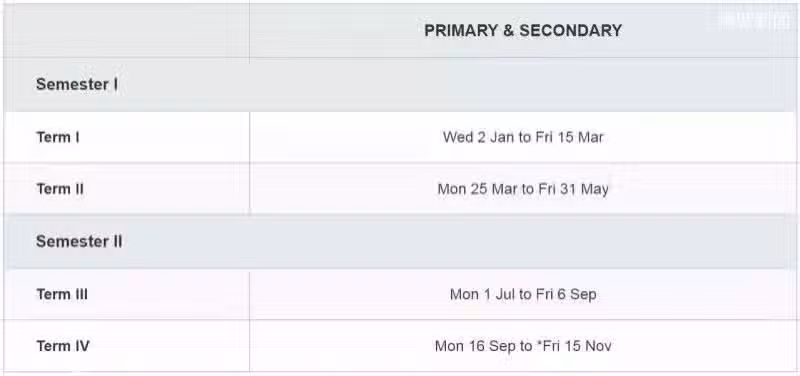The width and height of the screenshot is (800, 376).
Task: Click the PRIMARY & SECONDARY column header
Action: click(523, 31)
